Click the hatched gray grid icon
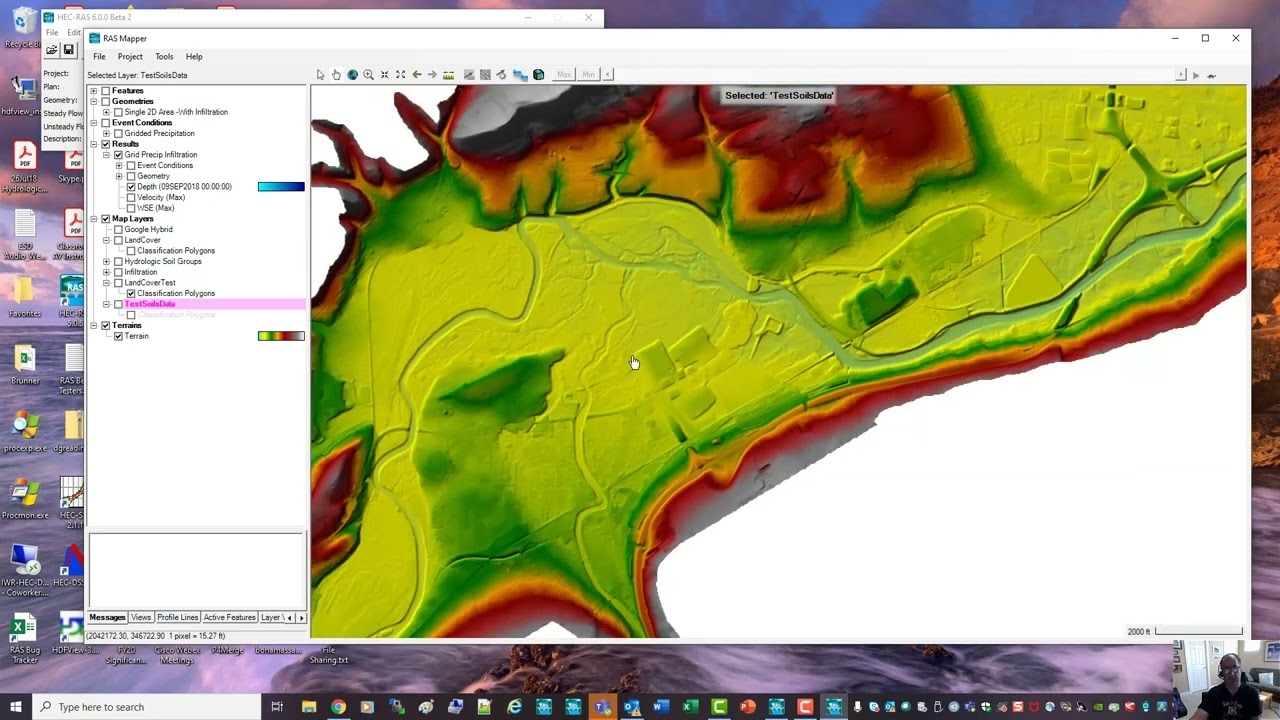The width and height of the screenshot is (1280, 720). pyautogui.click(x=485, y=75)
